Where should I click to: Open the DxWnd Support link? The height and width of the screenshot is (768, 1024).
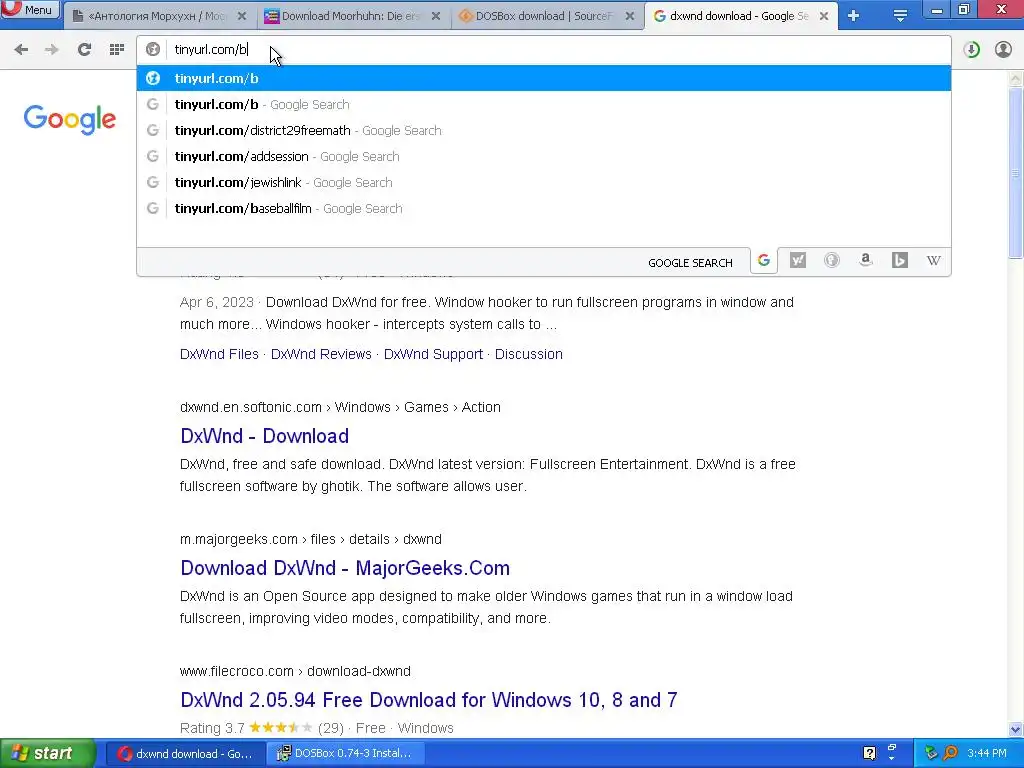pos(433,354)
